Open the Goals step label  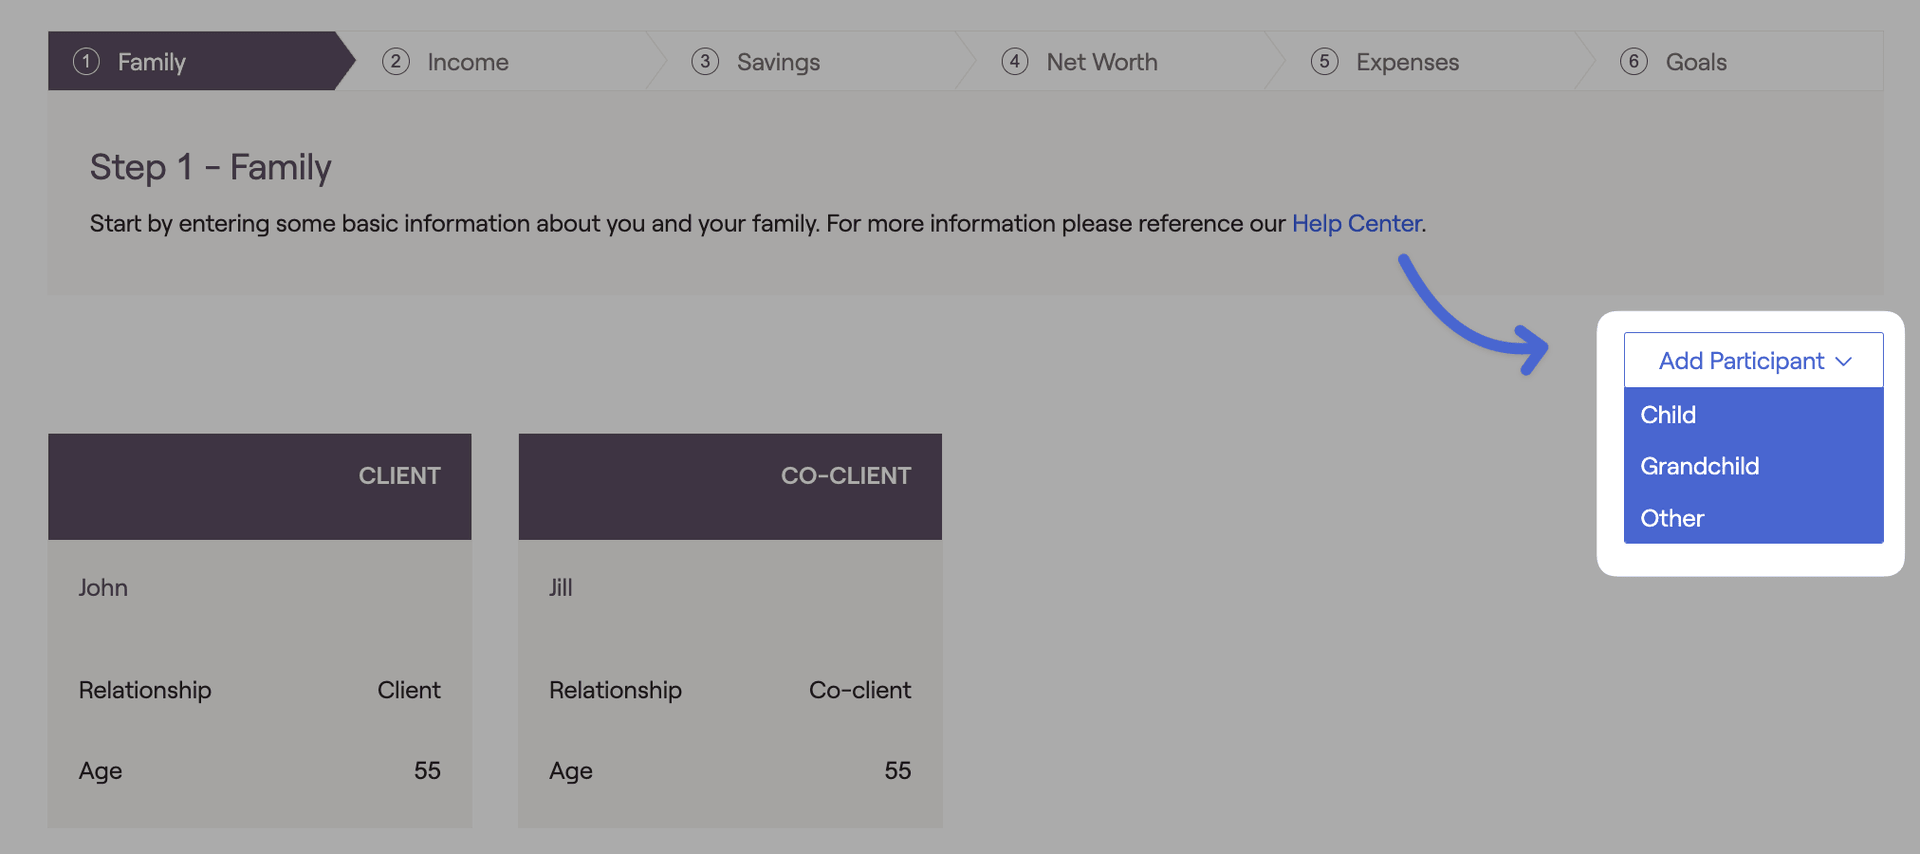click(x=1696, y=62)
